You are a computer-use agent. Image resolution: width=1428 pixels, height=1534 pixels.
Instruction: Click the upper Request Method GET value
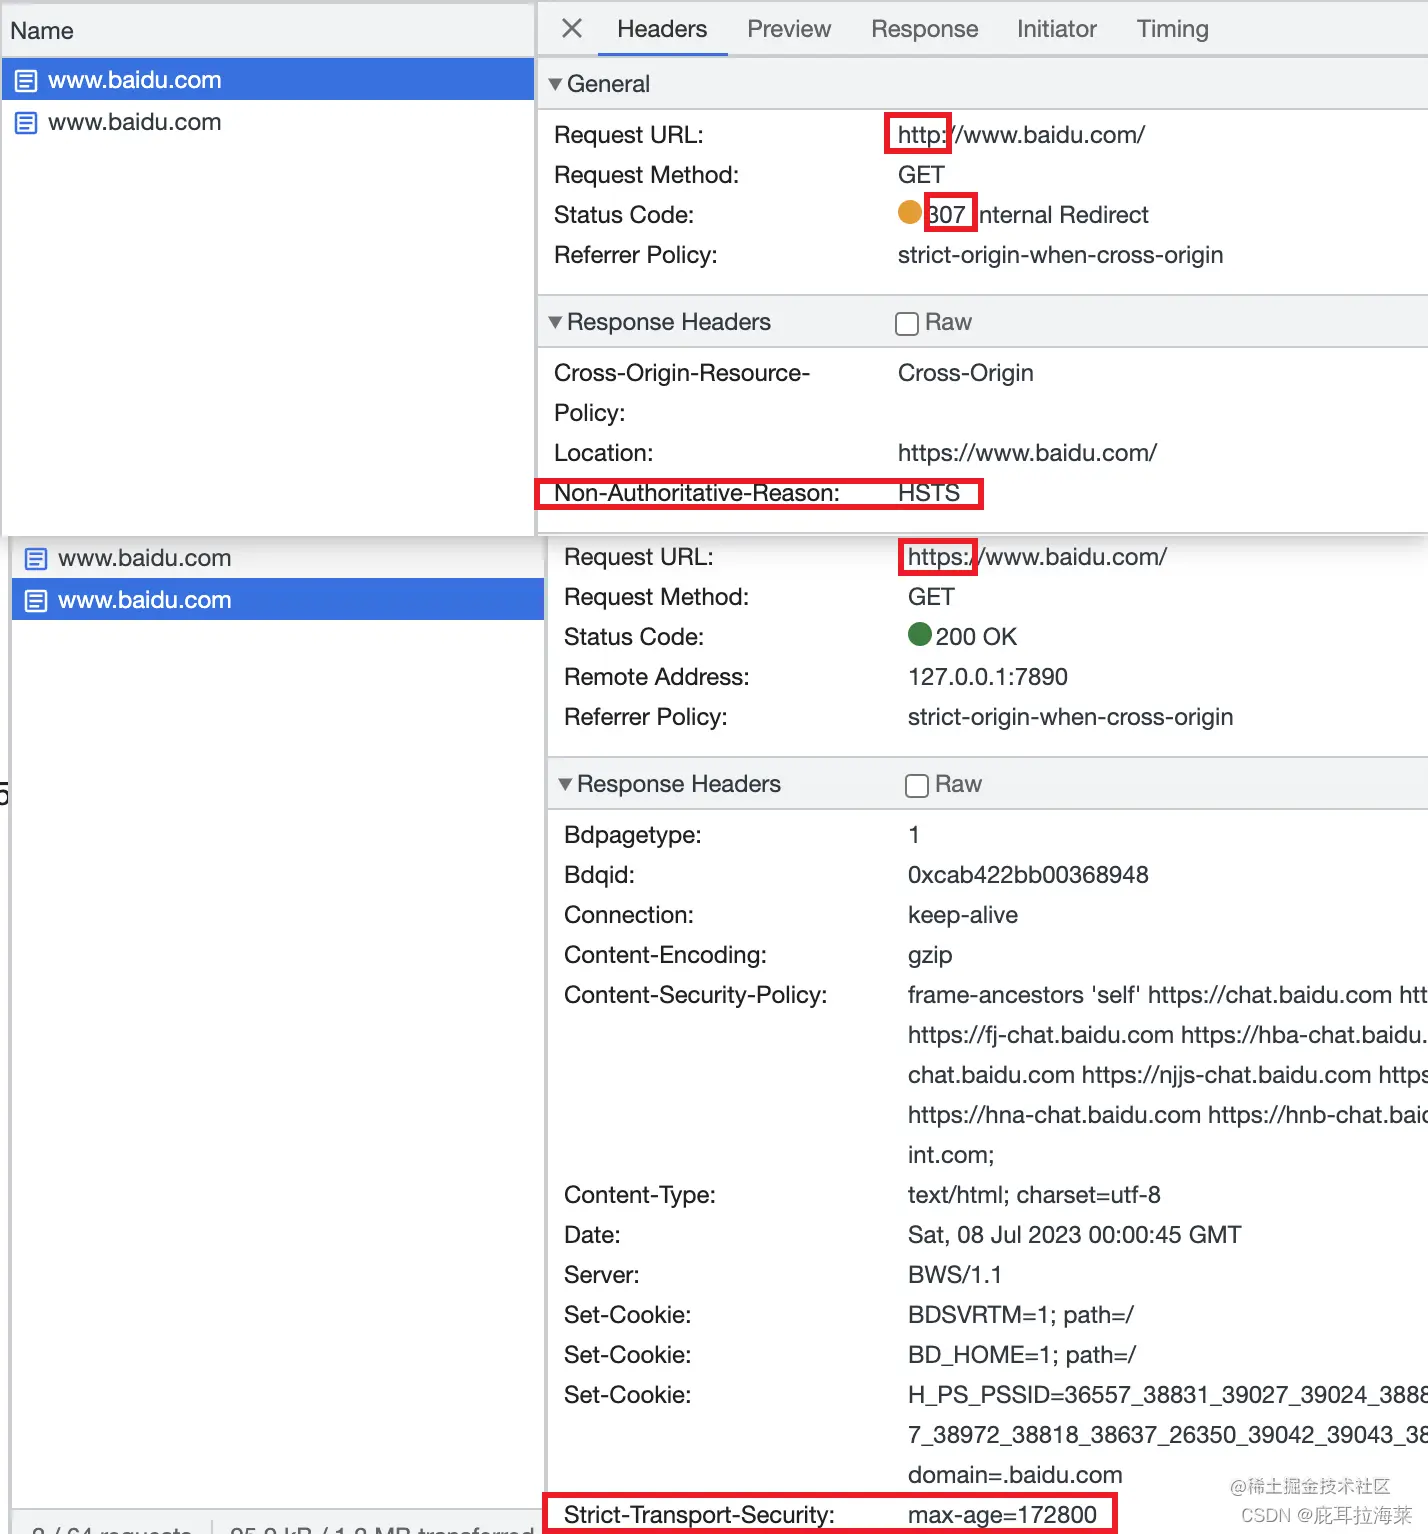click(x=921, y=175)
